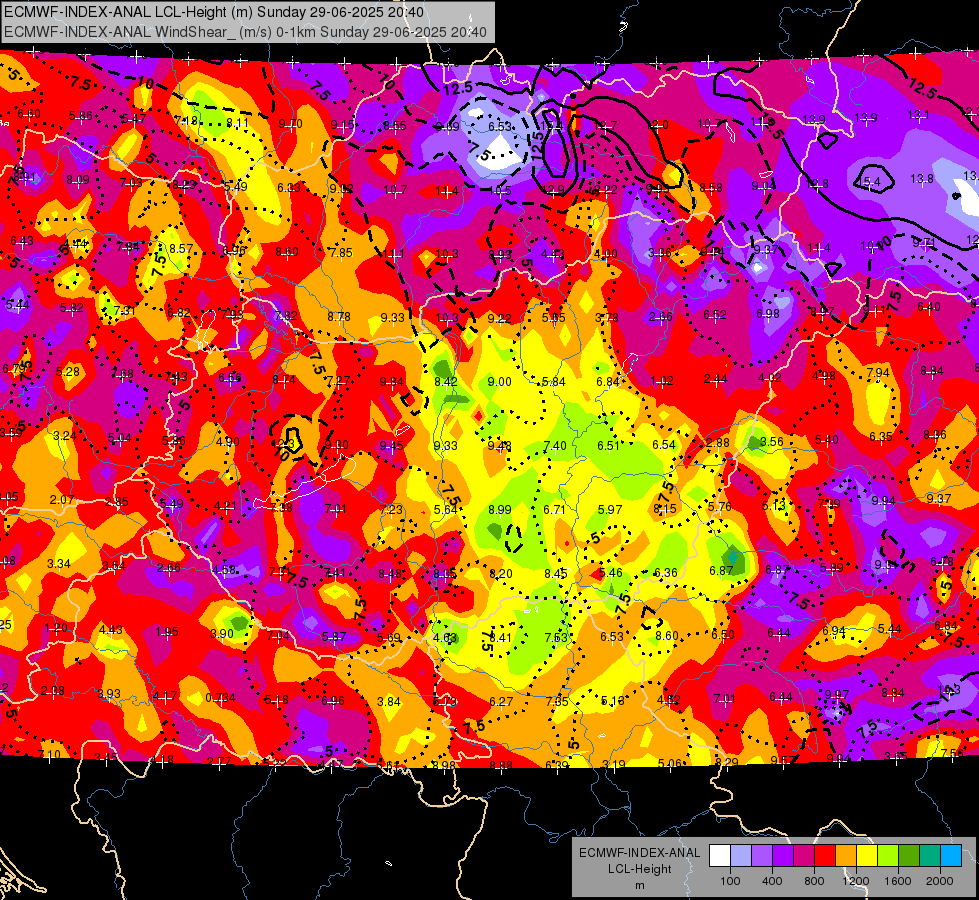Click the map value 8.78
This screenshot has width=979, height=900.
(339, 317)
